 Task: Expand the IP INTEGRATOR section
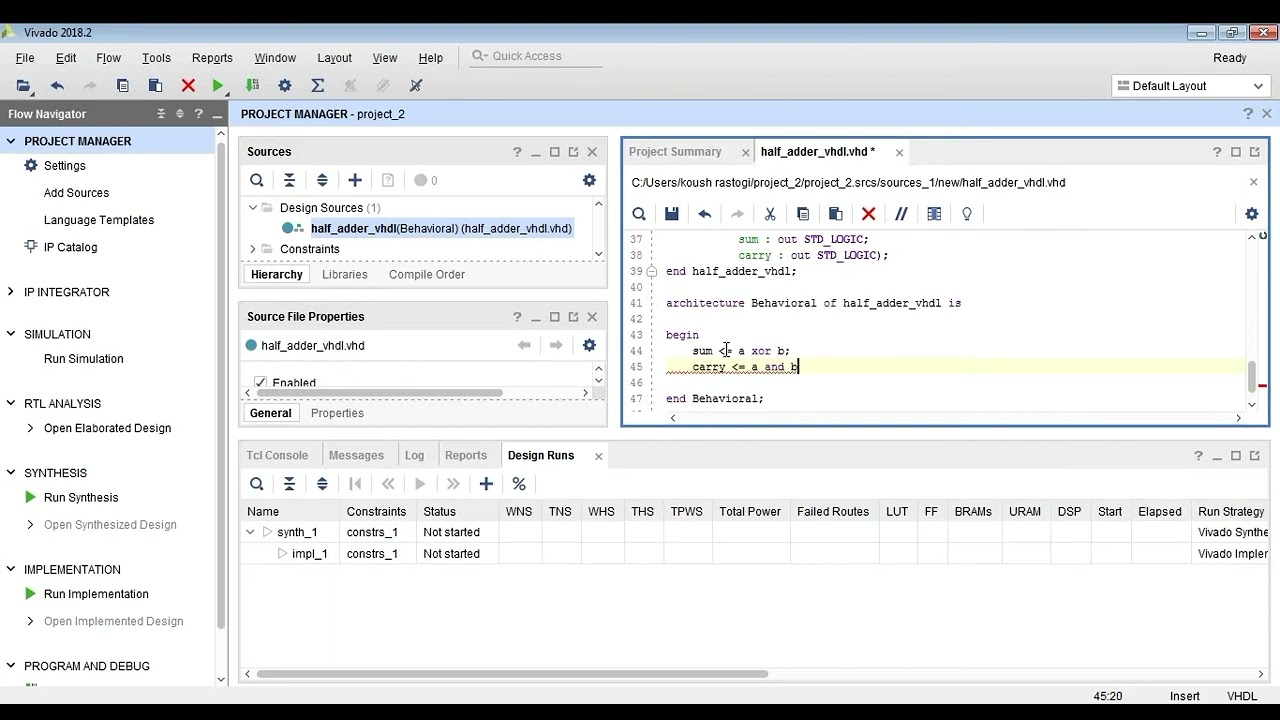coord(11,292)
